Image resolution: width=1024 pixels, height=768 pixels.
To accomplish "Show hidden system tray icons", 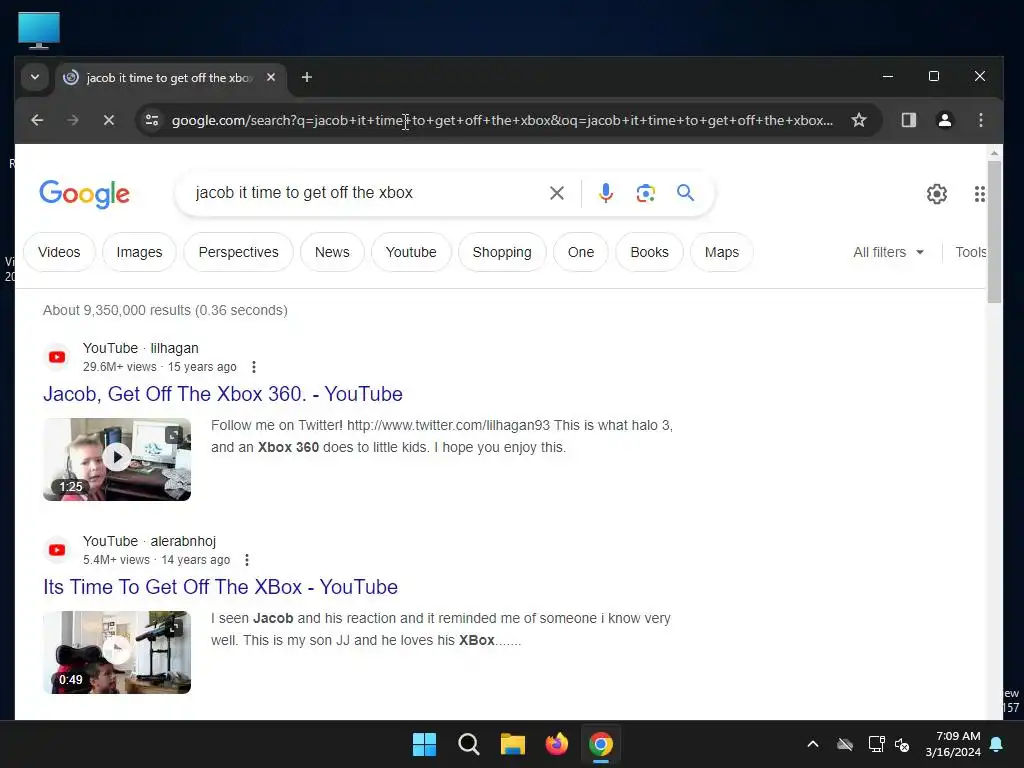I will tap(812, 744).
